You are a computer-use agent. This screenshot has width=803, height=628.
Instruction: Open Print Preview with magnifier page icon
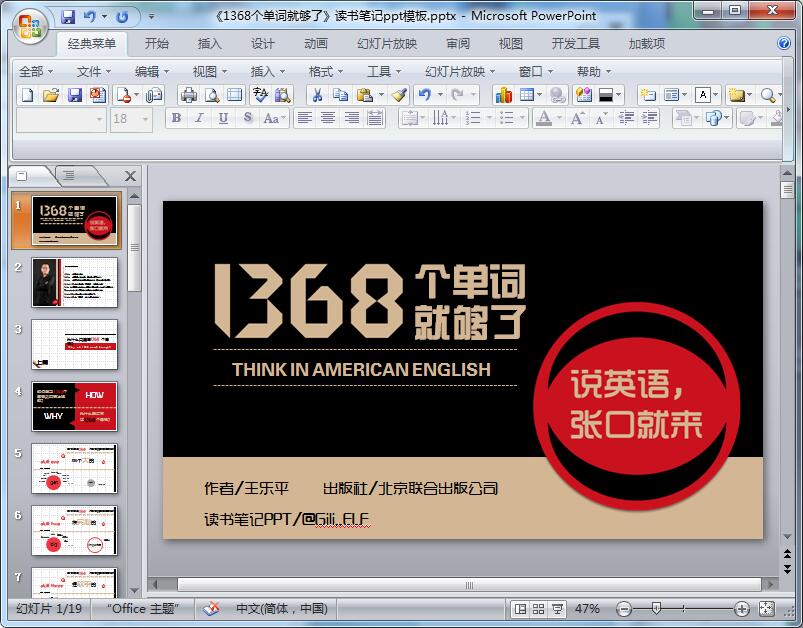pyautogui.click(x=212, y=95)
